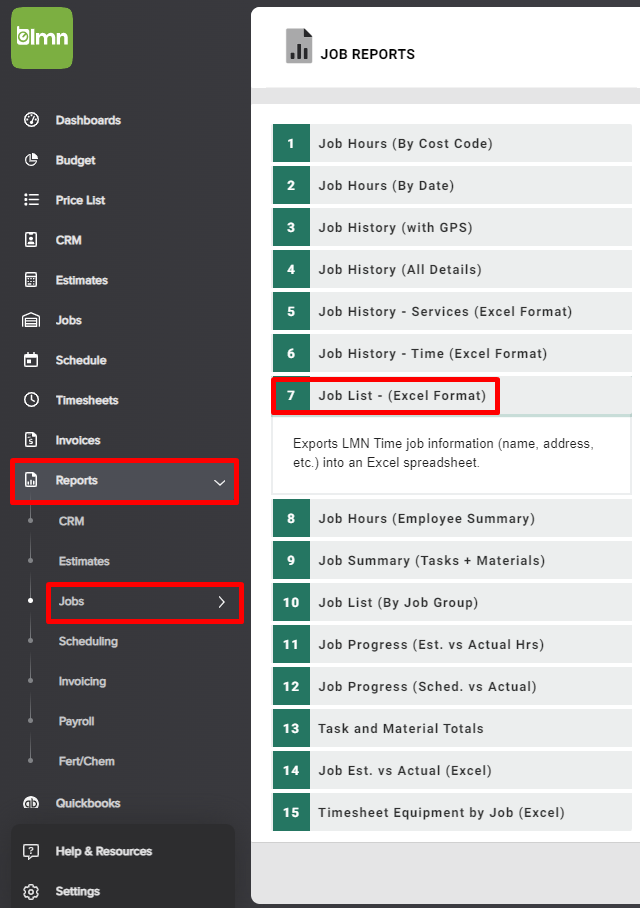Screen dimensions: 640x908
Task: Open CRM reports sub-item
Action: pos(71,521)
